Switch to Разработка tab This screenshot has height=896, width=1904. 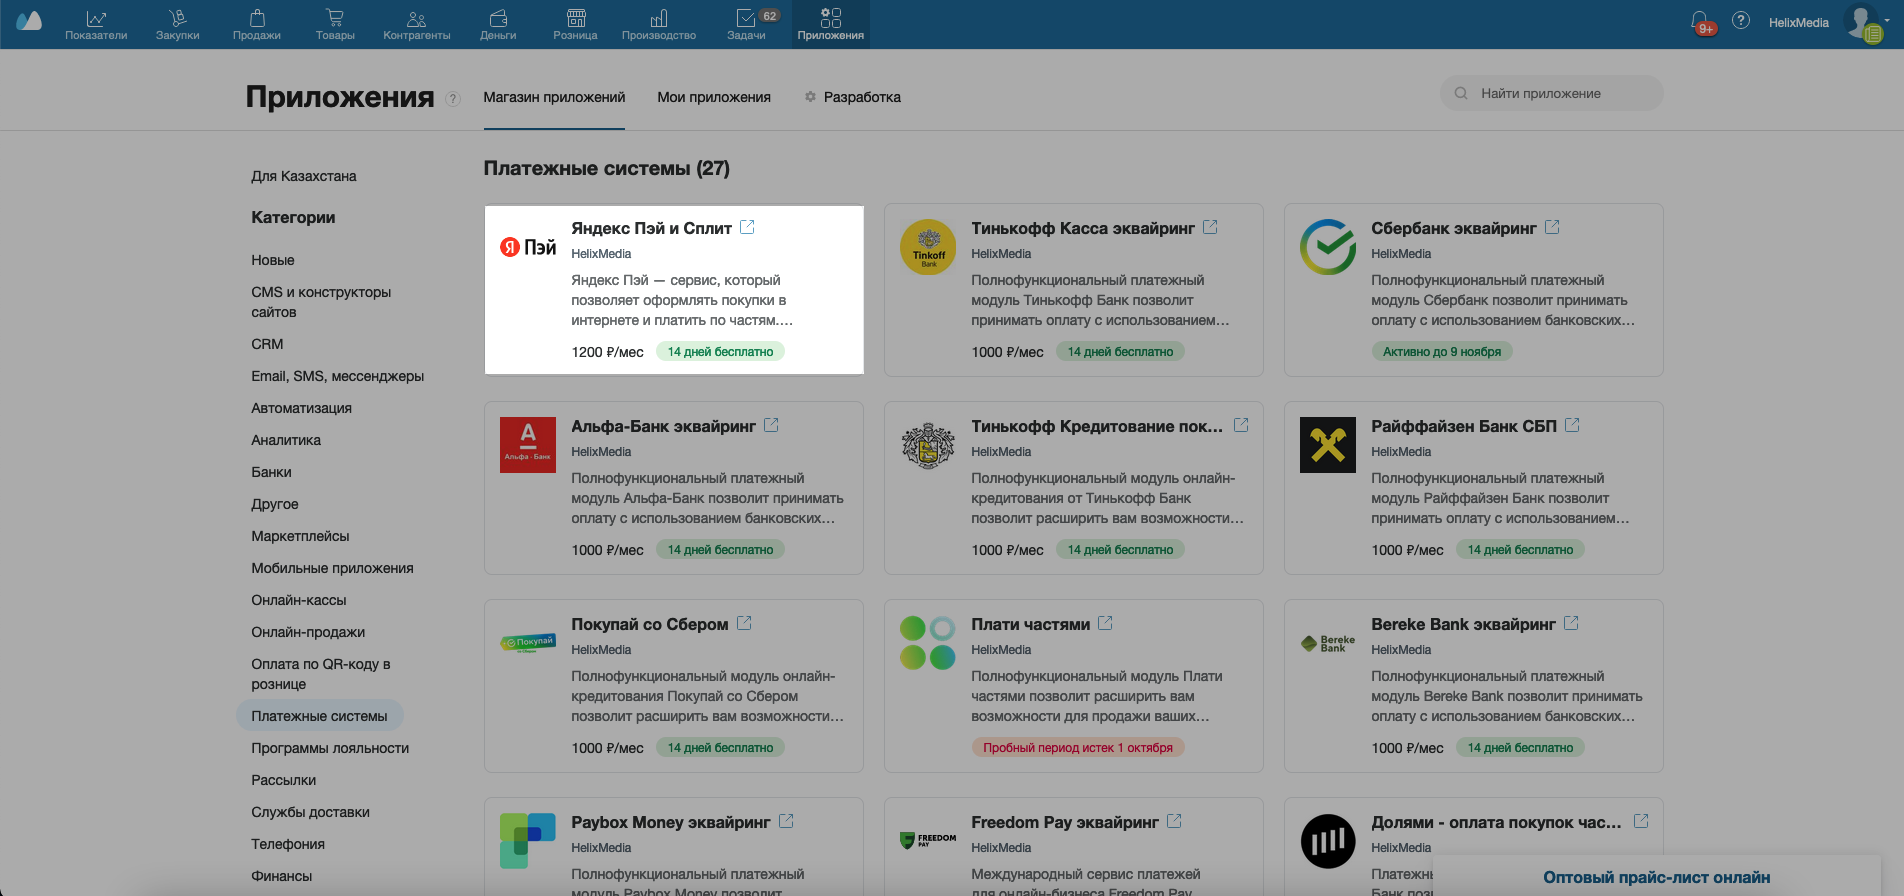point(853,97)
